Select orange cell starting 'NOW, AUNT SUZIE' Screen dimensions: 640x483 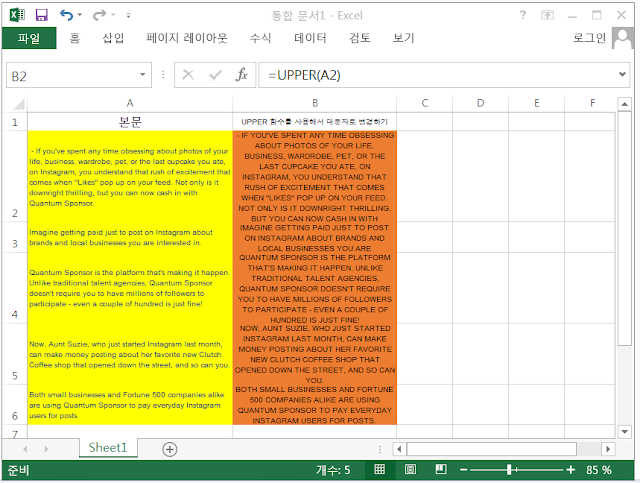(315, 354)
